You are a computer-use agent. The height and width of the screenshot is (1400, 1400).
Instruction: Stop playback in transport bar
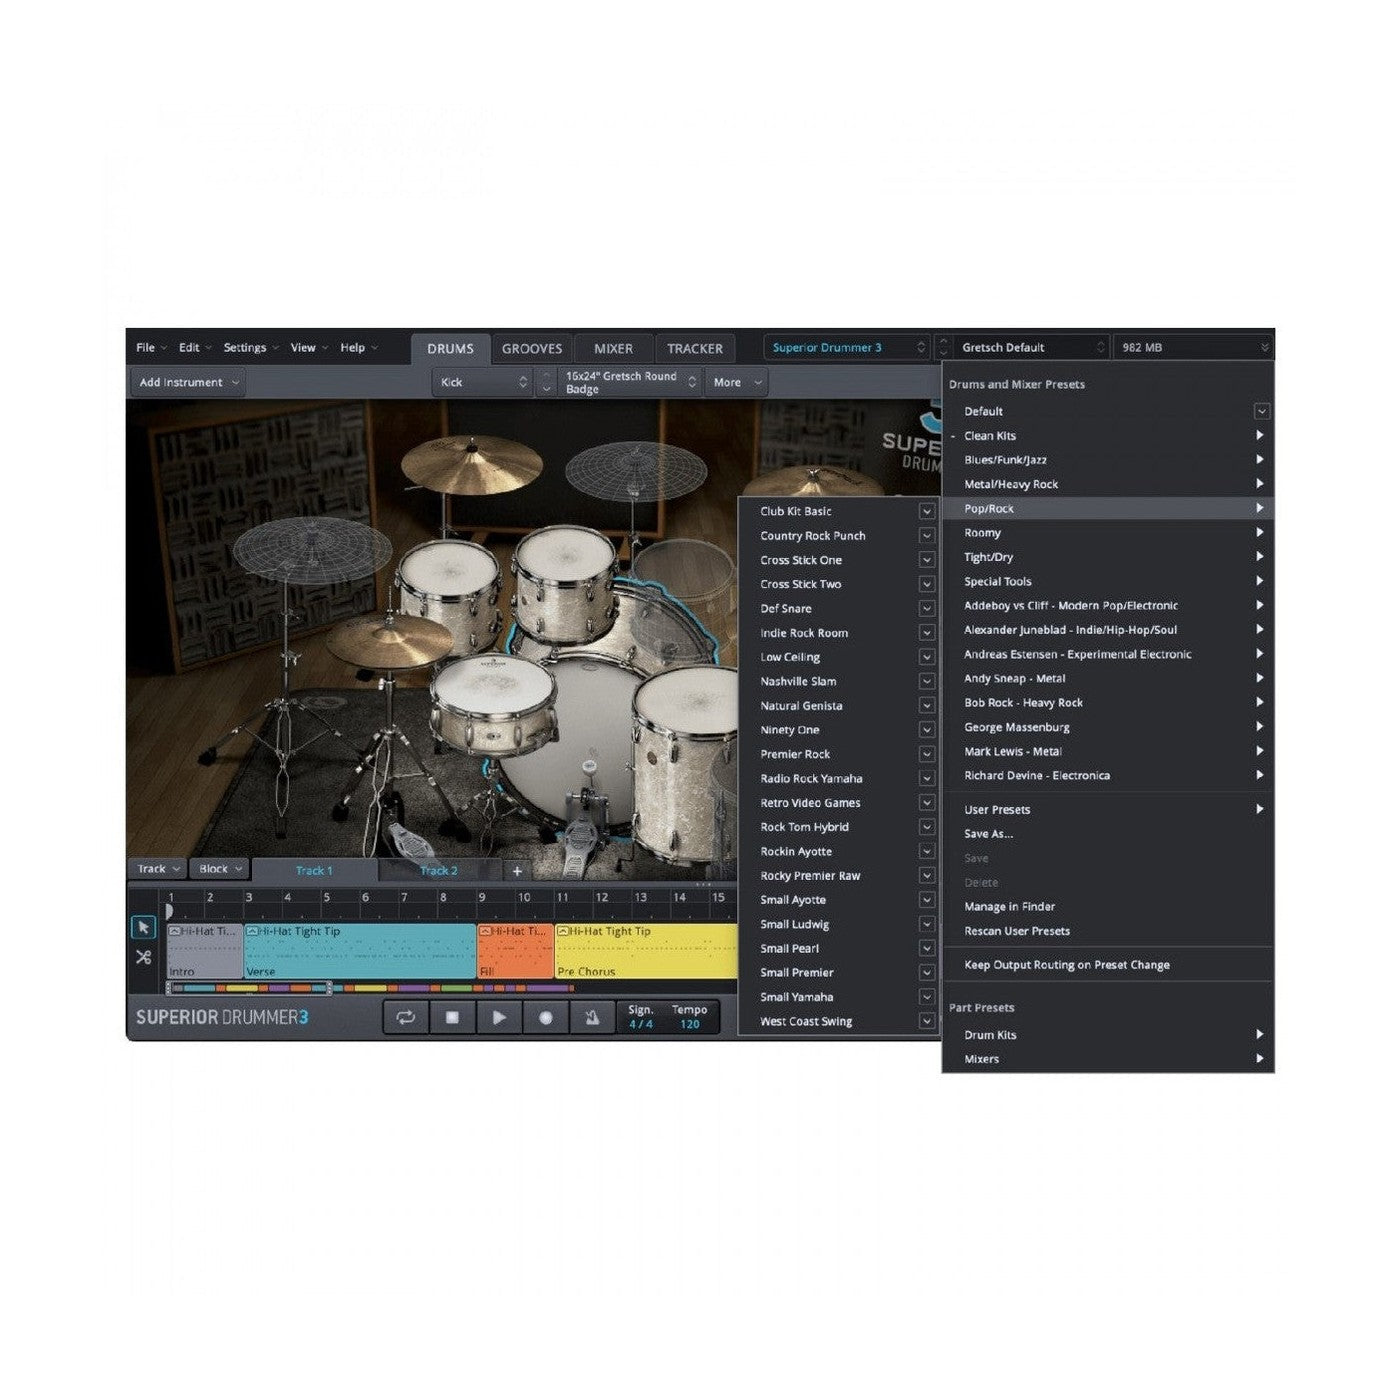pyautogui.click(x=452, y=1017)
